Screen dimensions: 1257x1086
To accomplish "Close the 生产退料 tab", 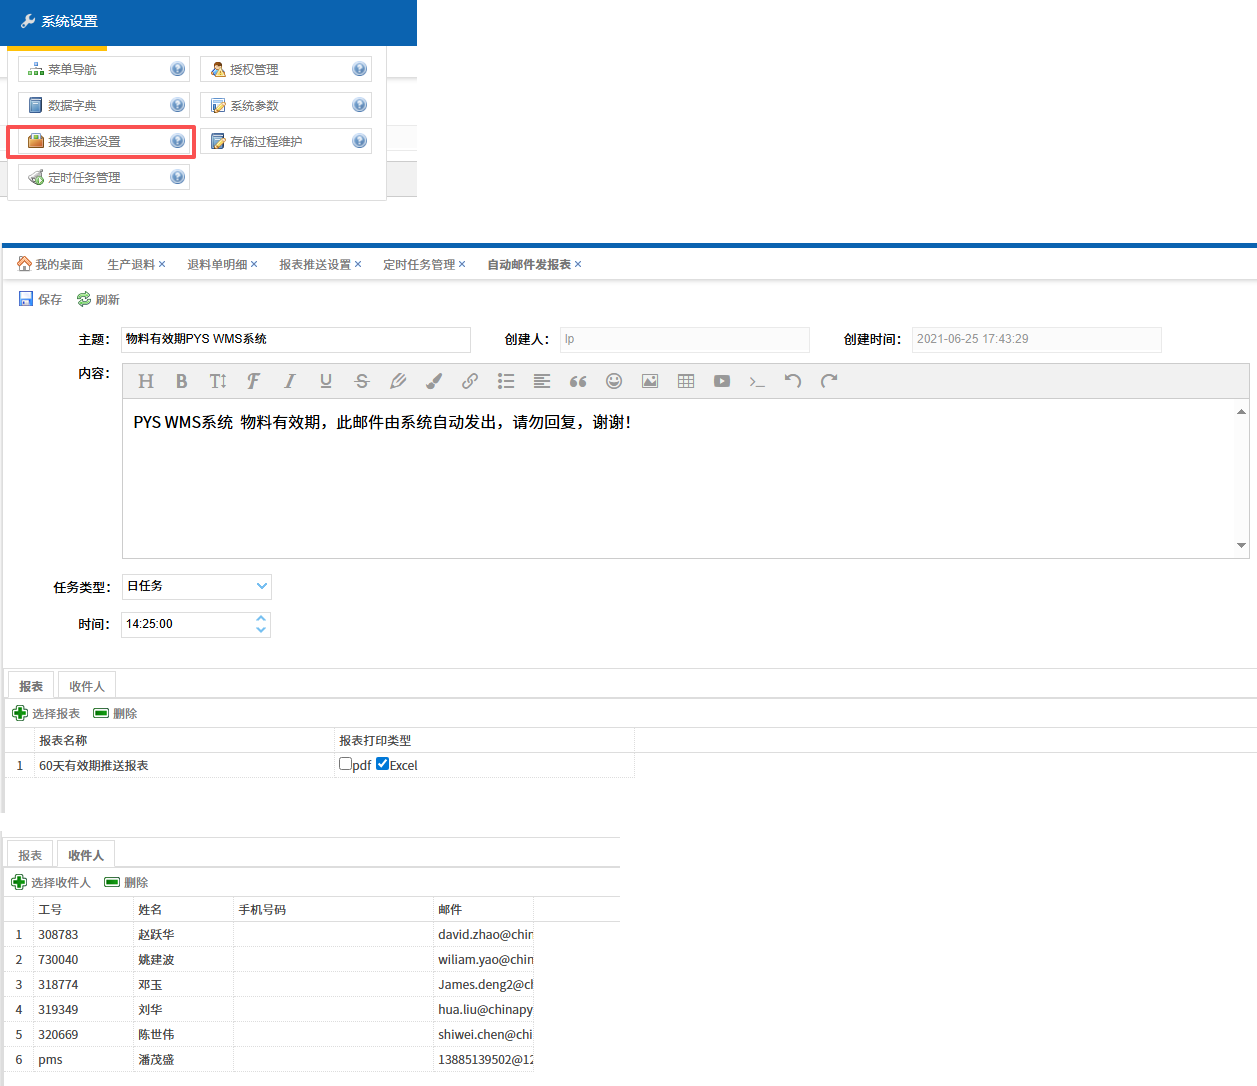I will coord(162,265).
